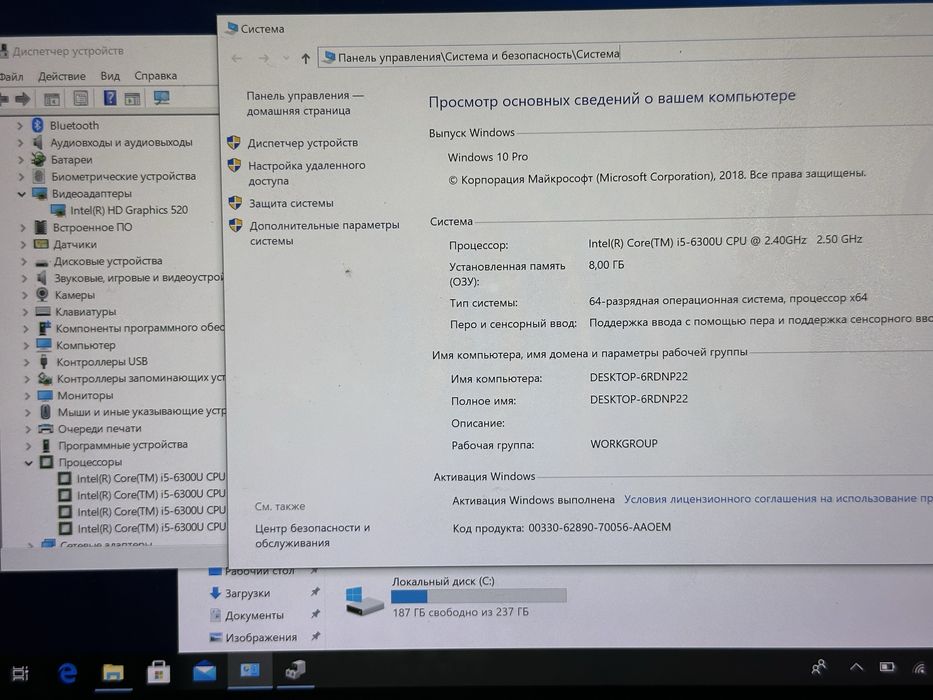
Task: Open the Справка menu in Device Manager
Action: (x=155, y=76)
